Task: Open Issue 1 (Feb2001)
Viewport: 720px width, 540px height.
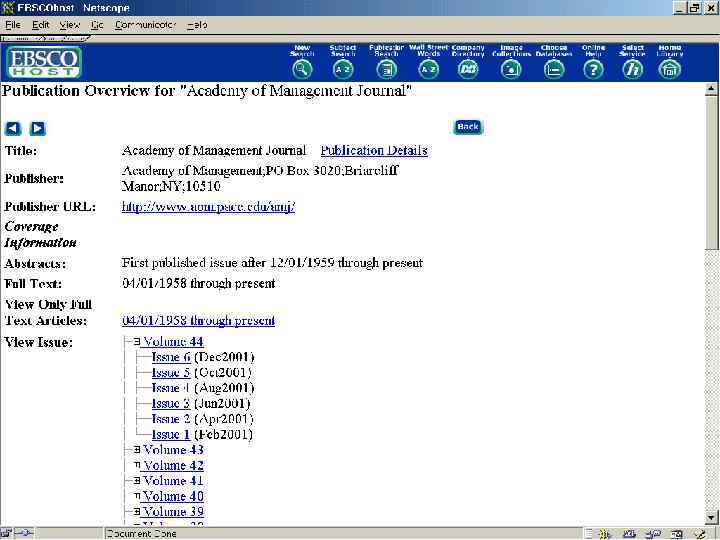Action: point(171,434)
